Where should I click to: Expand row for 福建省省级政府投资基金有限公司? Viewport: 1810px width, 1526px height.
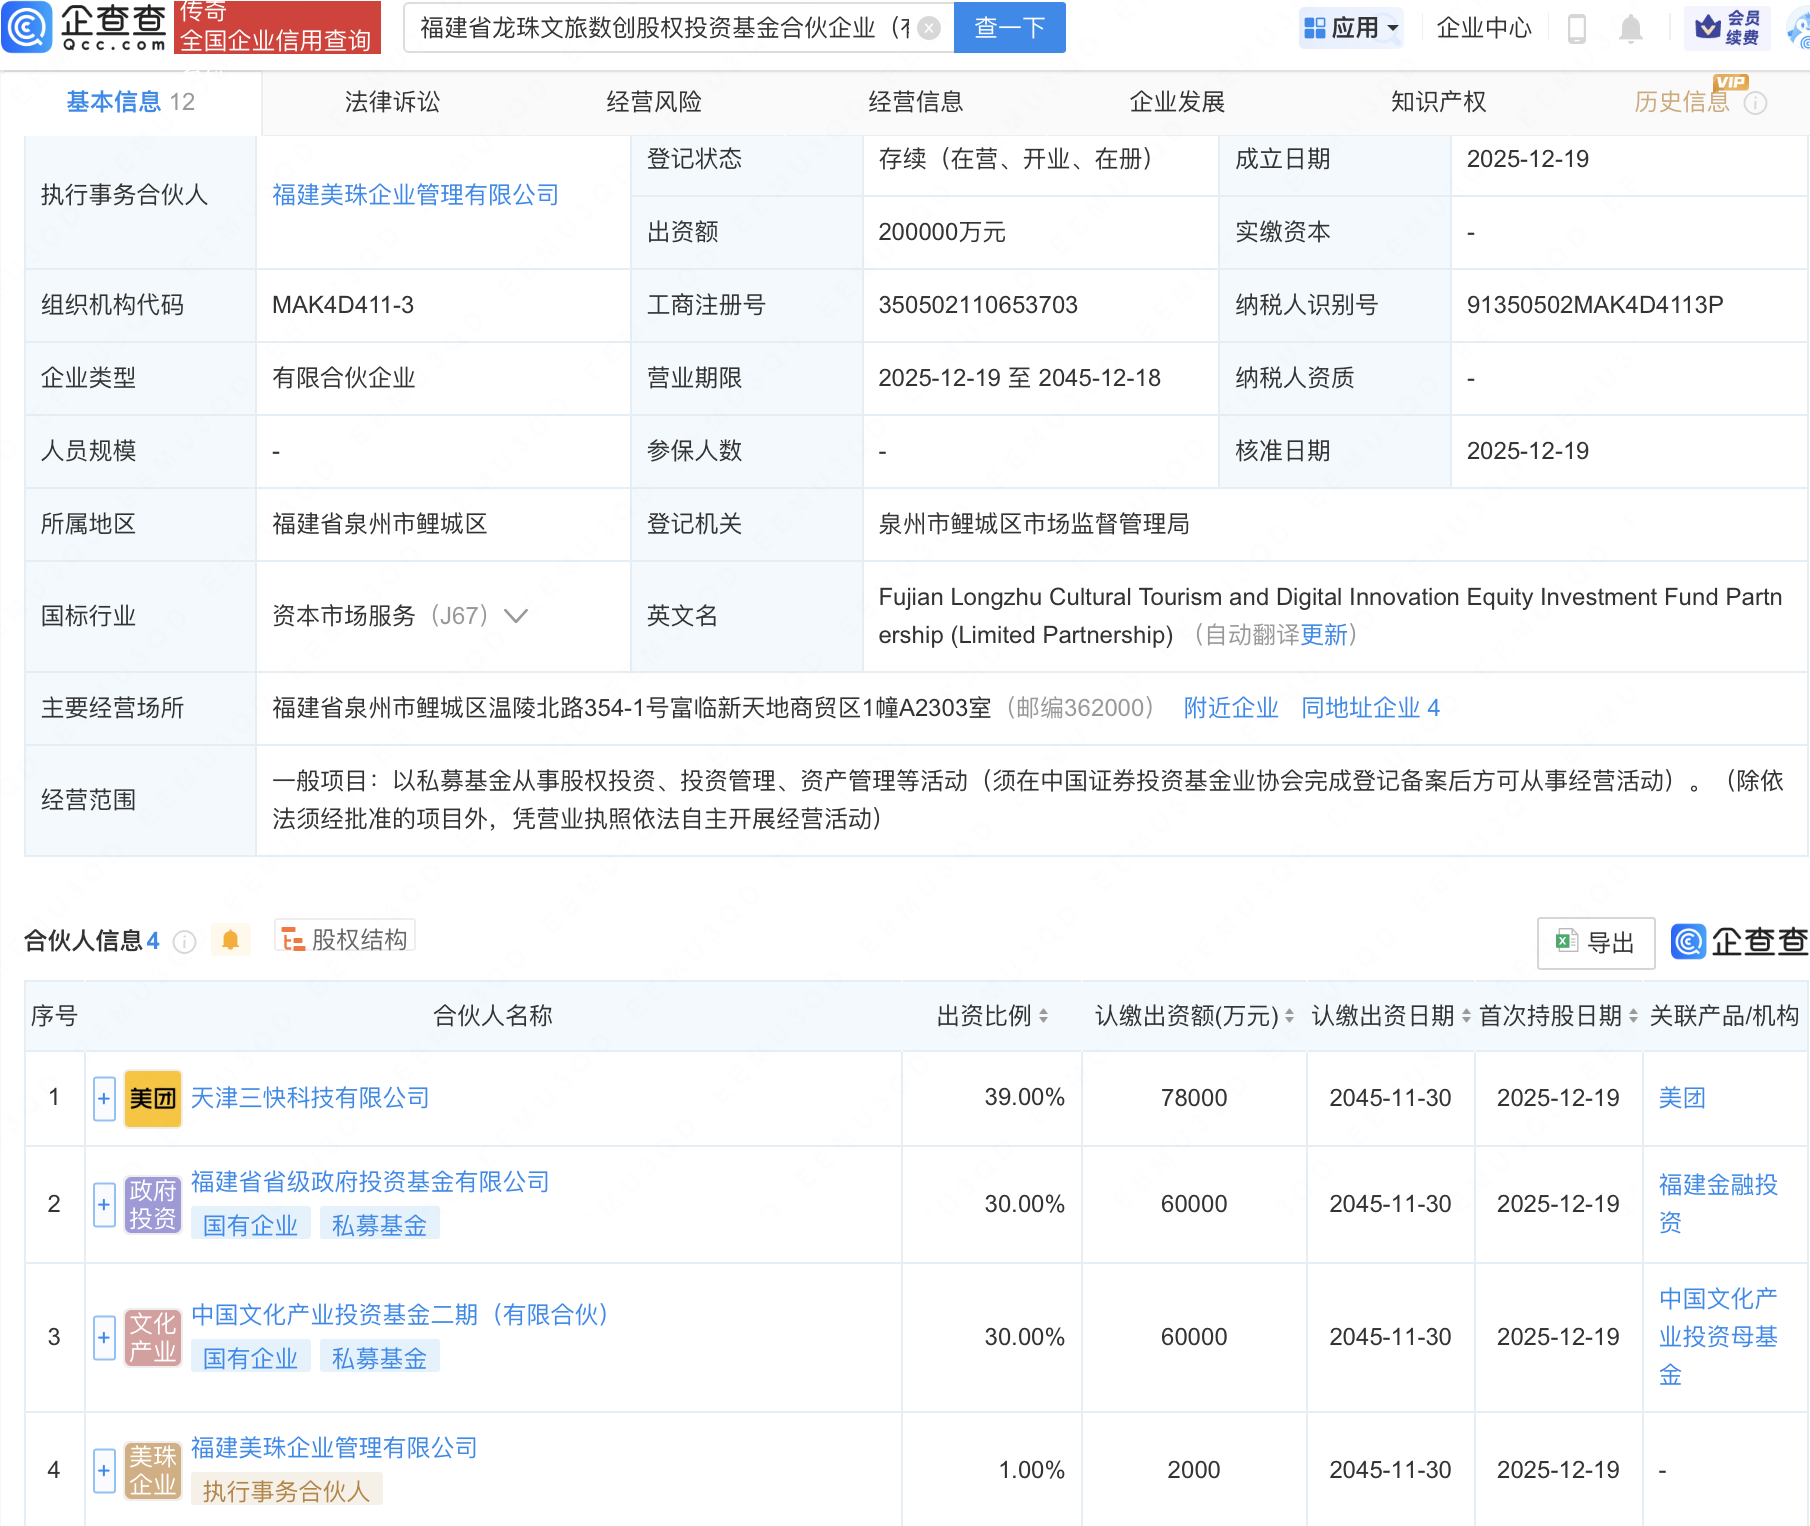click(x=104, y=1204)
